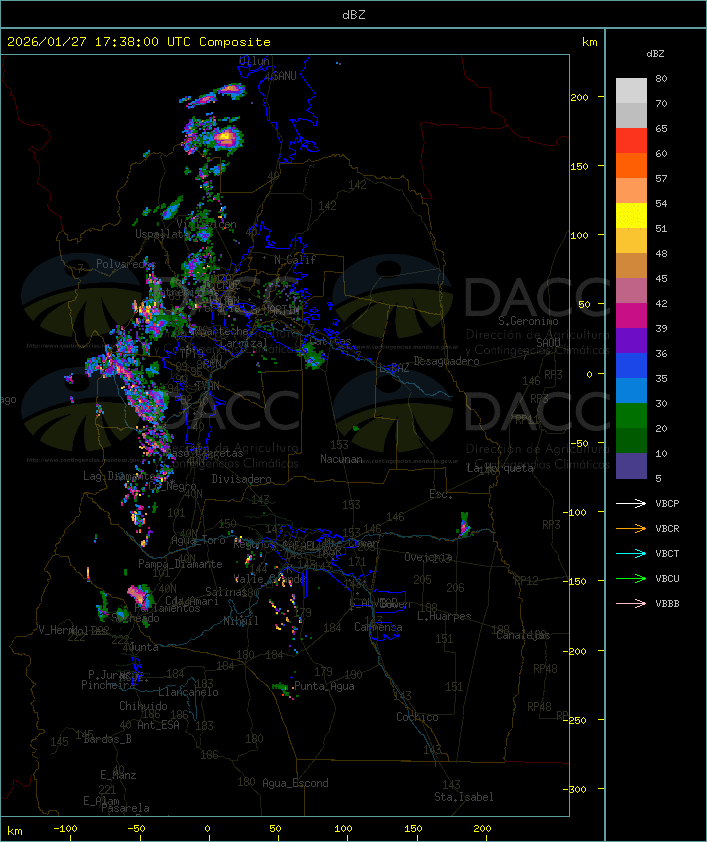
Task: Pick the bright green 20–30 dBZ swatch
Action: [631, 416]
